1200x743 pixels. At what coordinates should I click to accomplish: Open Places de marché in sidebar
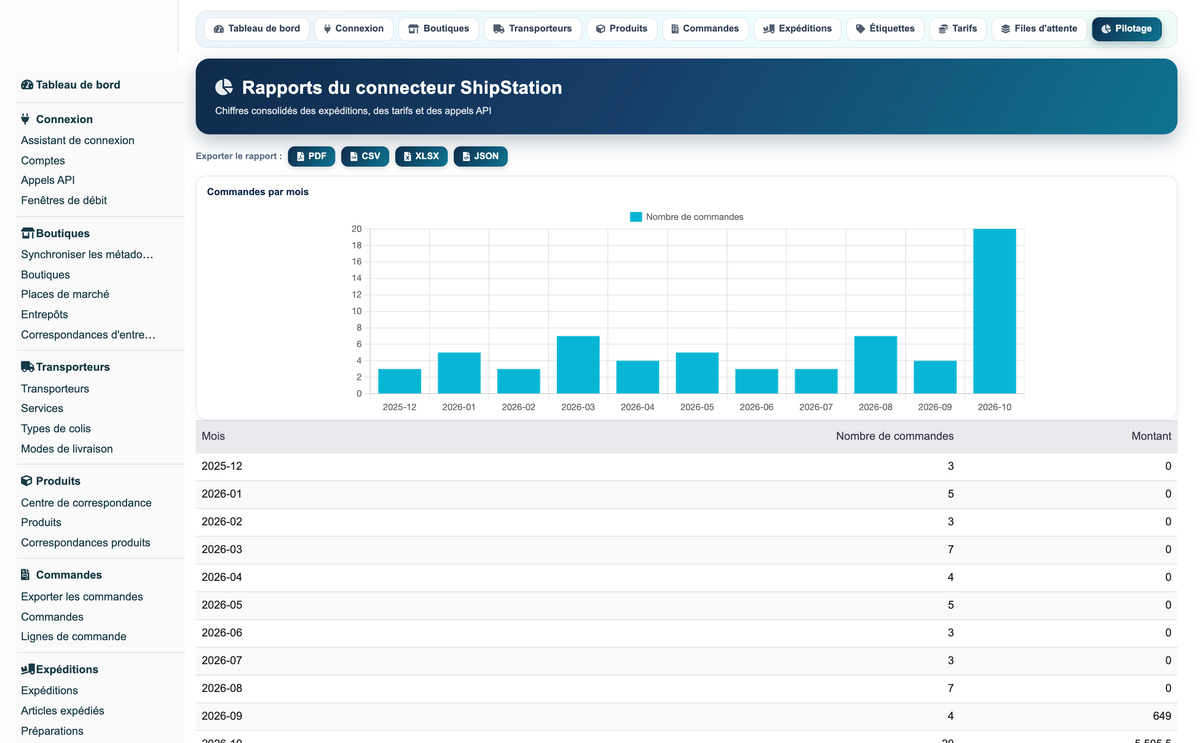pos(65,295)
